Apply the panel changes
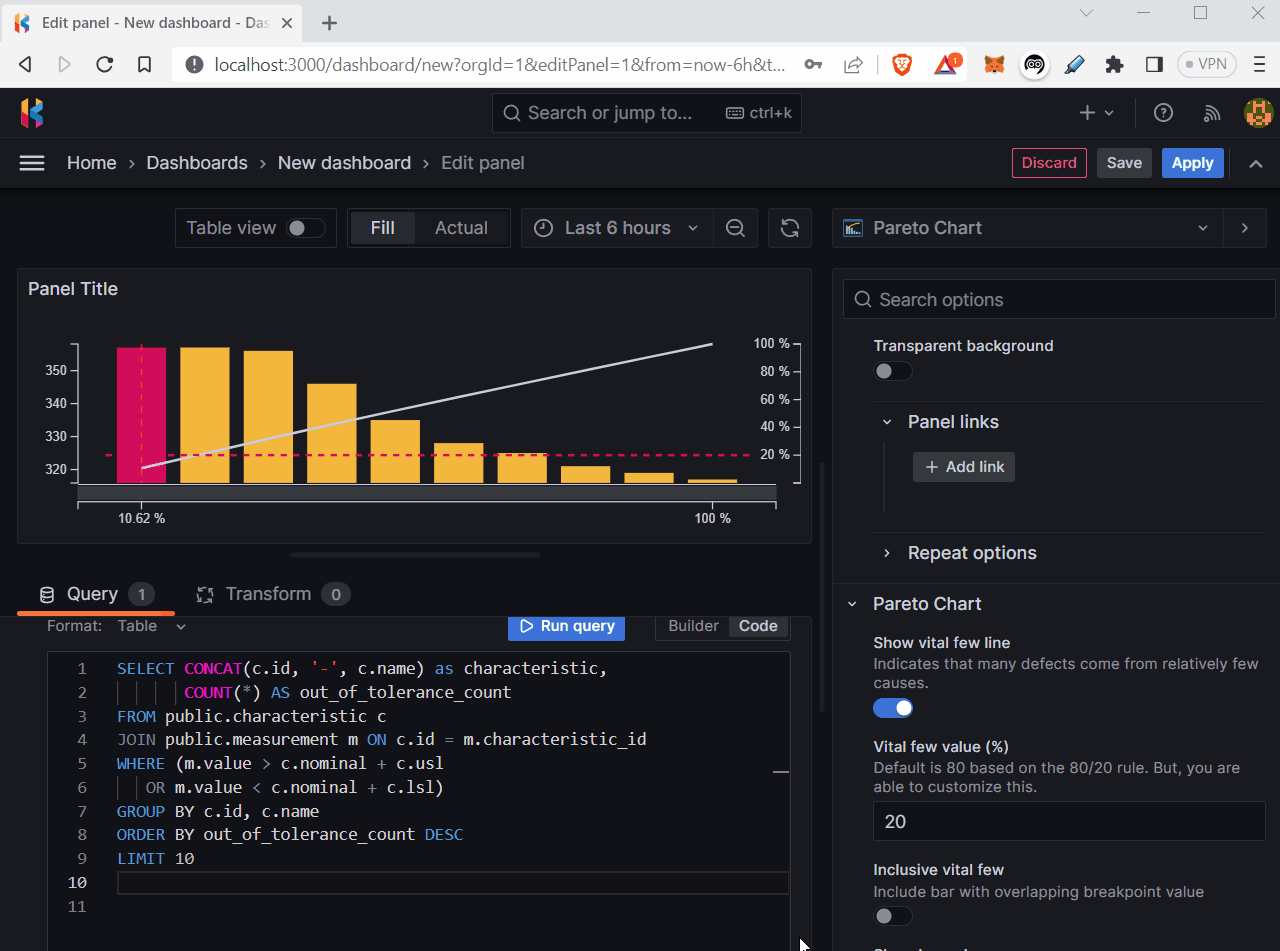This screenshot has height=951, width=1280. coord(1192,162)
